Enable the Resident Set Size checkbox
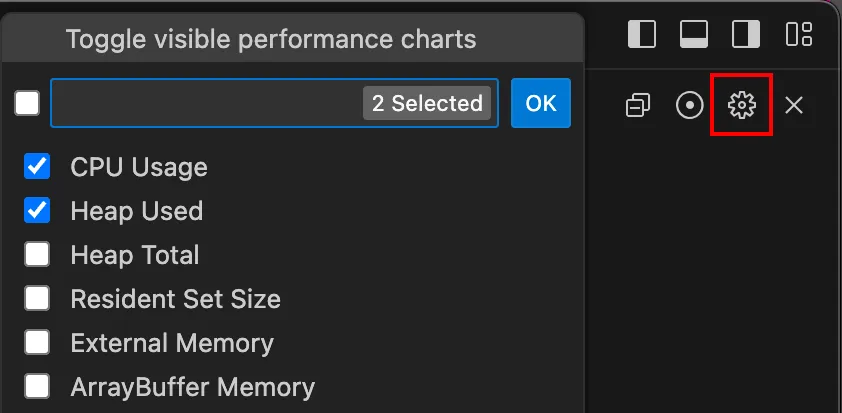Image resolution: width=842 pixels, height=413 pixels. [37, 298]
